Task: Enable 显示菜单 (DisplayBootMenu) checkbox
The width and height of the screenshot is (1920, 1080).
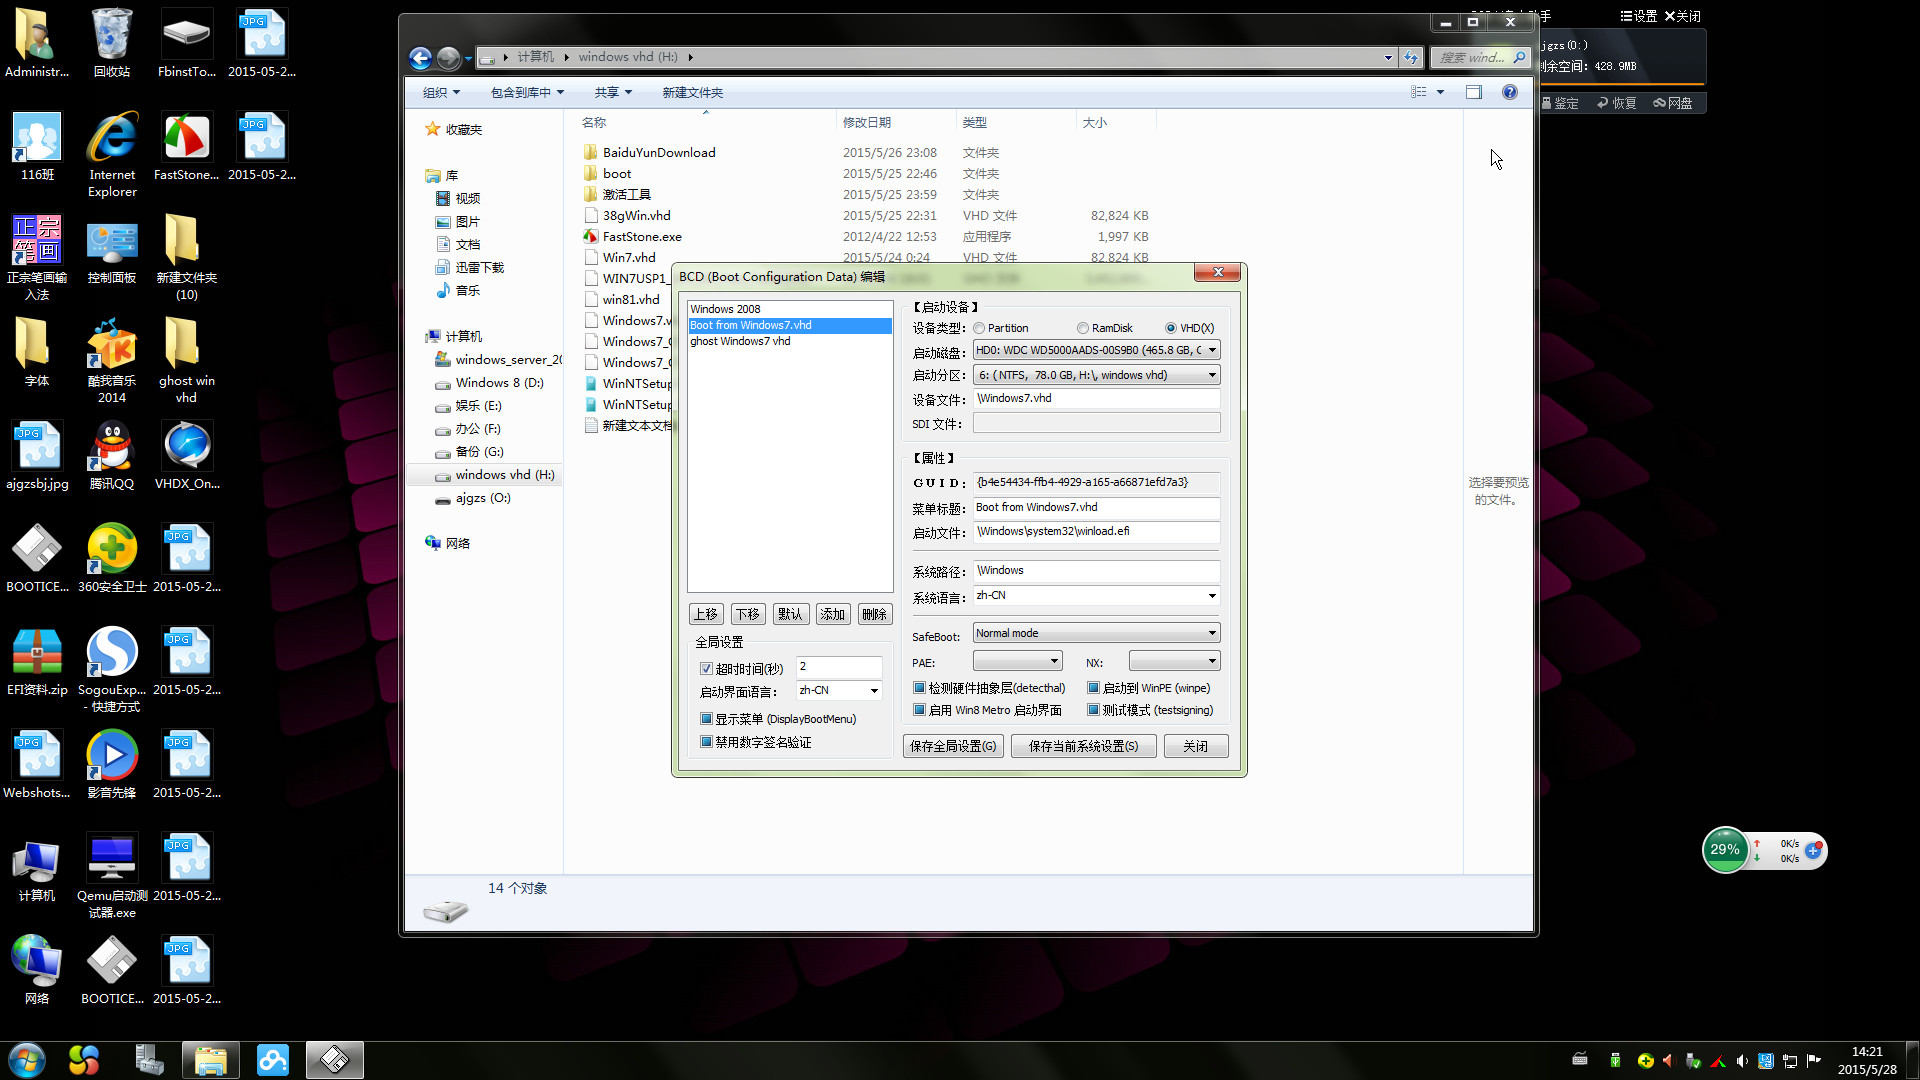Action: (x=706, y=719)
